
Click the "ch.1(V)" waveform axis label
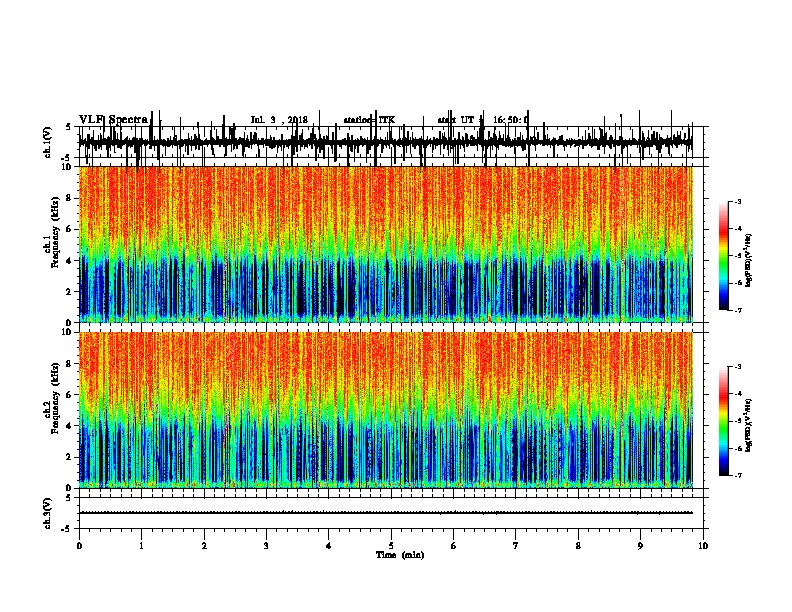coord(48,142)
